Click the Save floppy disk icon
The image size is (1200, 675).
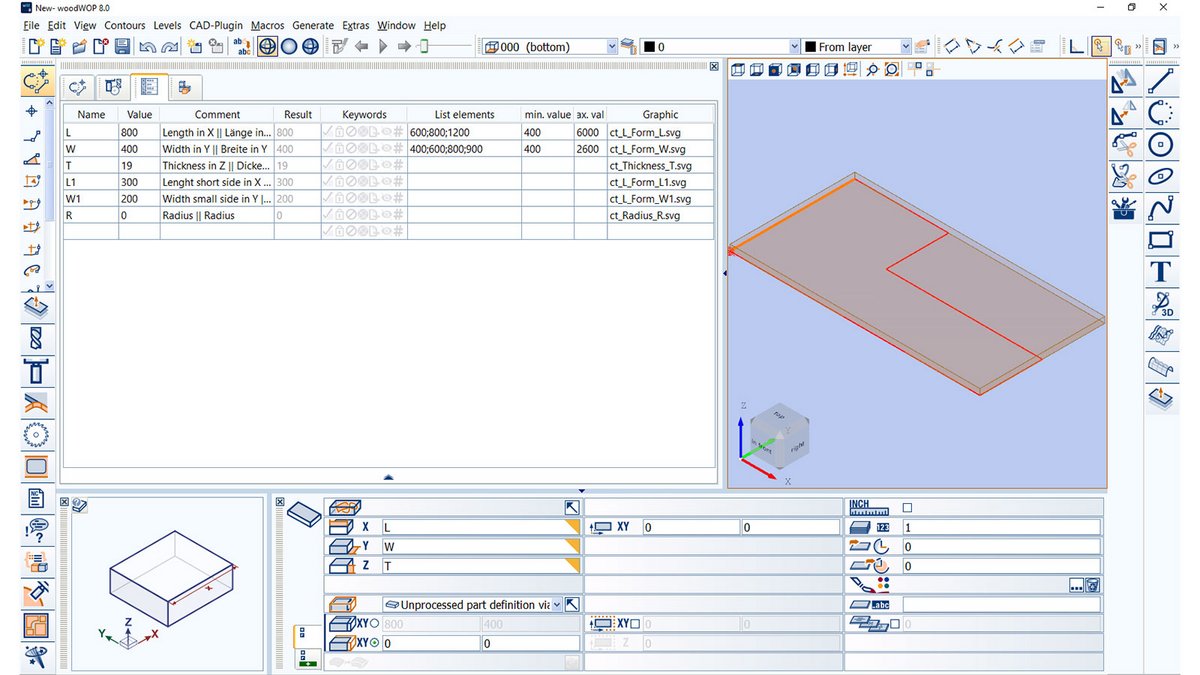[122, 47]
